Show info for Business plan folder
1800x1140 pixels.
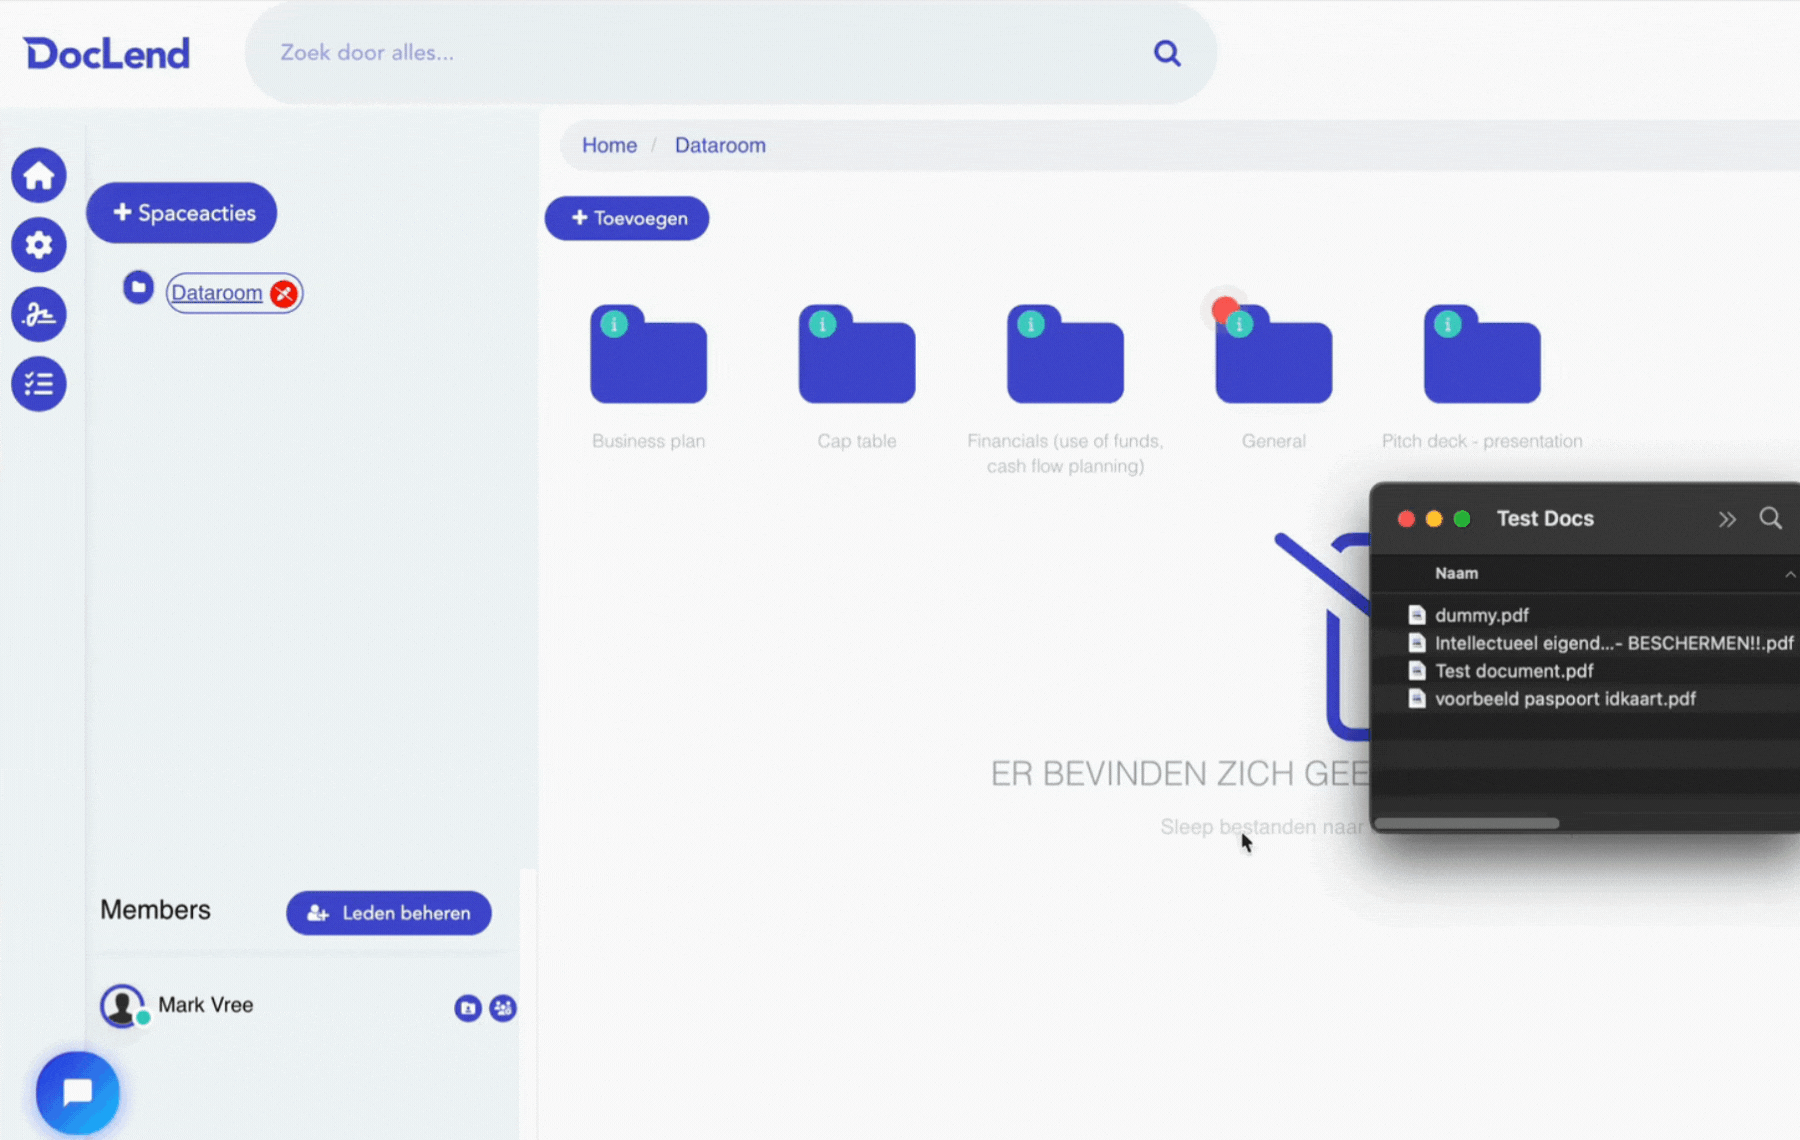614,324
